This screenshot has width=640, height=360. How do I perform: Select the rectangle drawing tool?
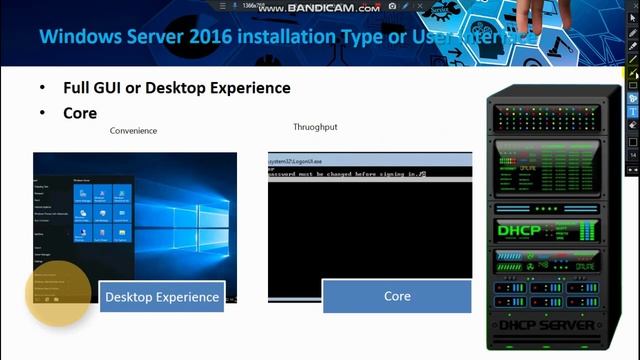pos(633,86)
